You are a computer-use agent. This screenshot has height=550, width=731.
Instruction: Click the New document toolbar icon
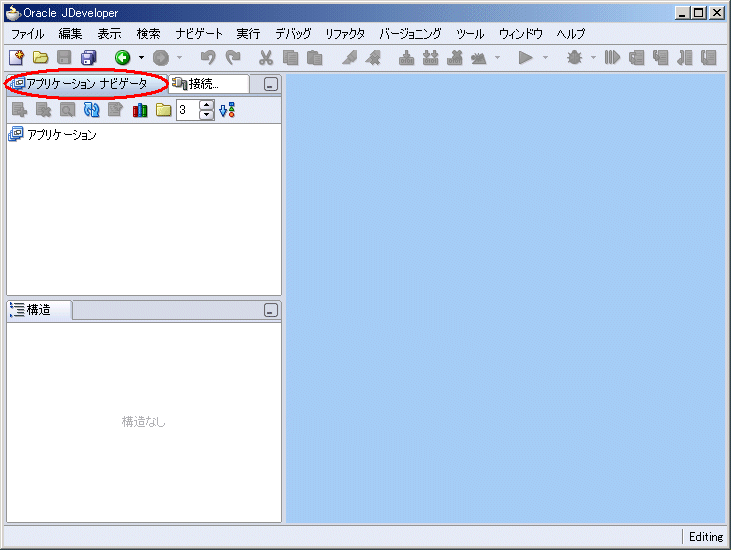tap(17, 58)
